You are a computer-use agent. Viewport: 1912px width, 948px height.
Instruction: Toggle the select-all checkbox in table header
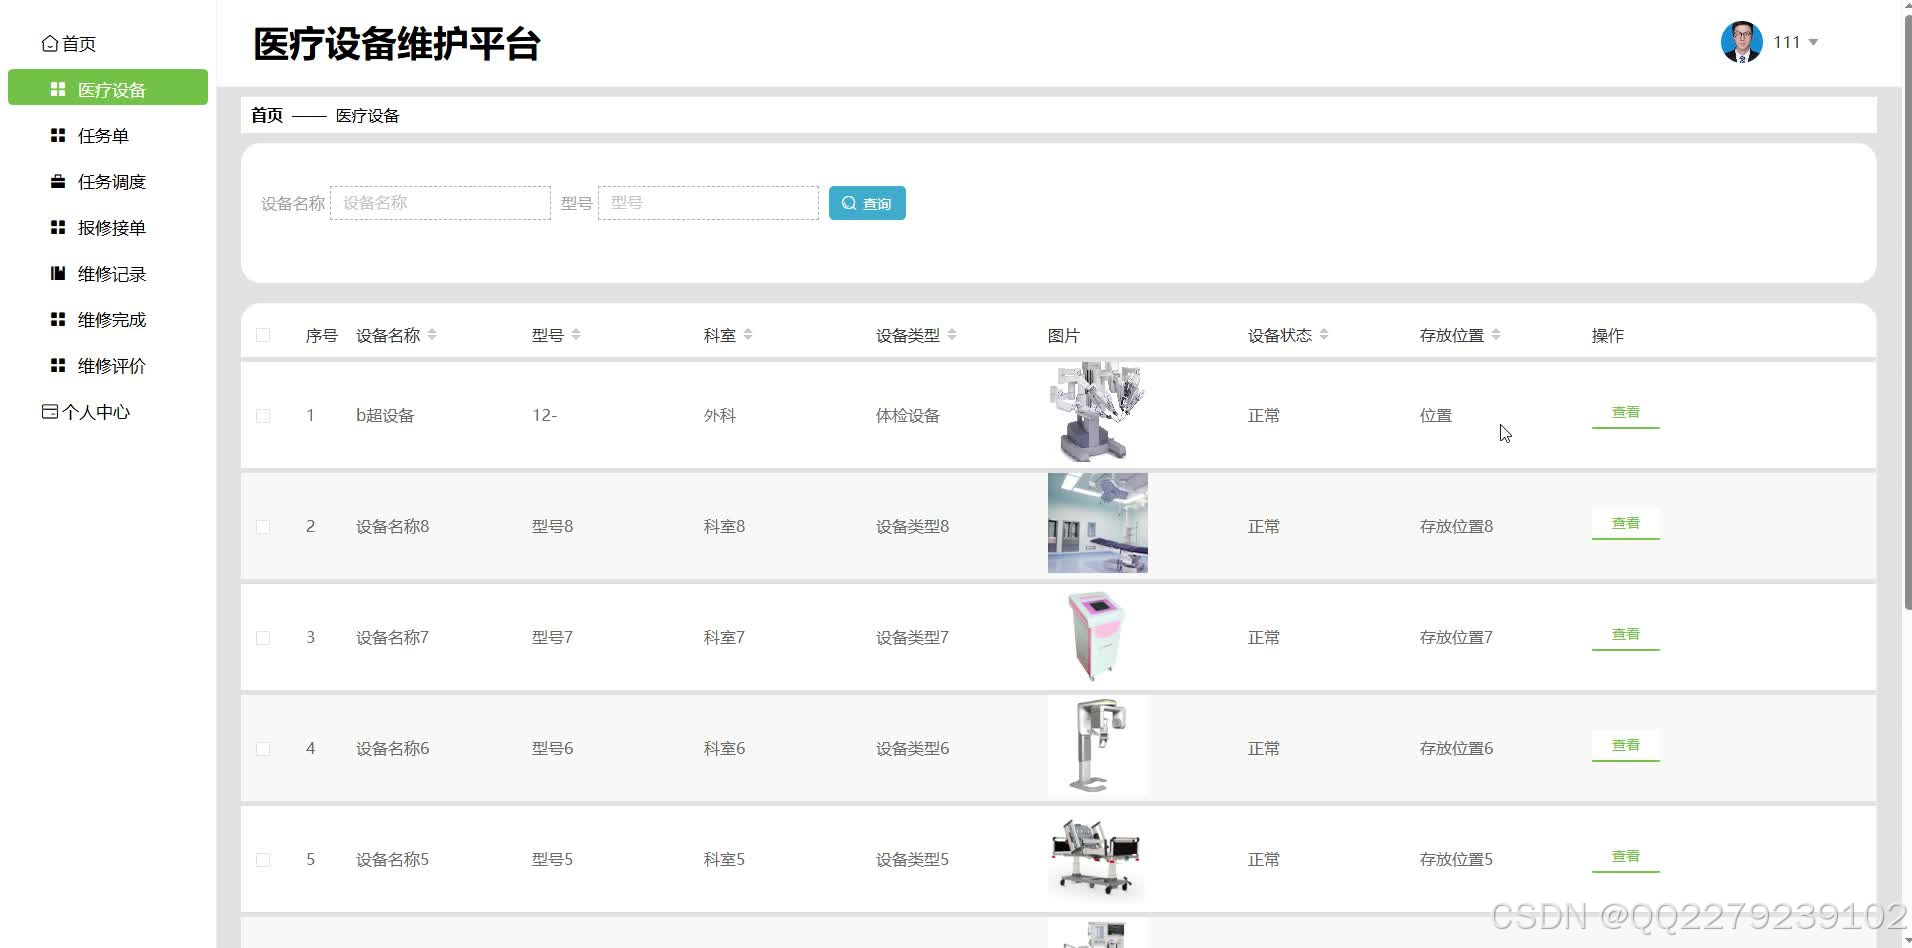click(x=263, y=335)
